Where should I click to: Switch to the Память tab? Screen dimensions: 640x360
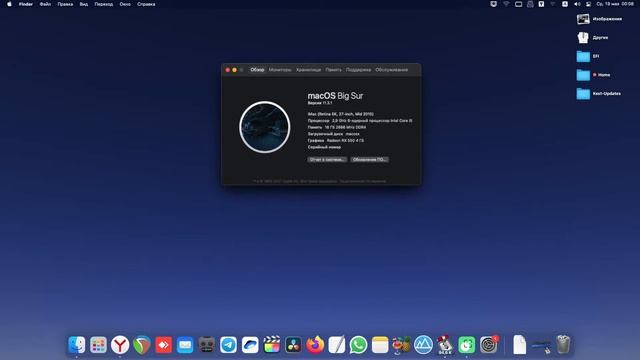click(333, 70)
